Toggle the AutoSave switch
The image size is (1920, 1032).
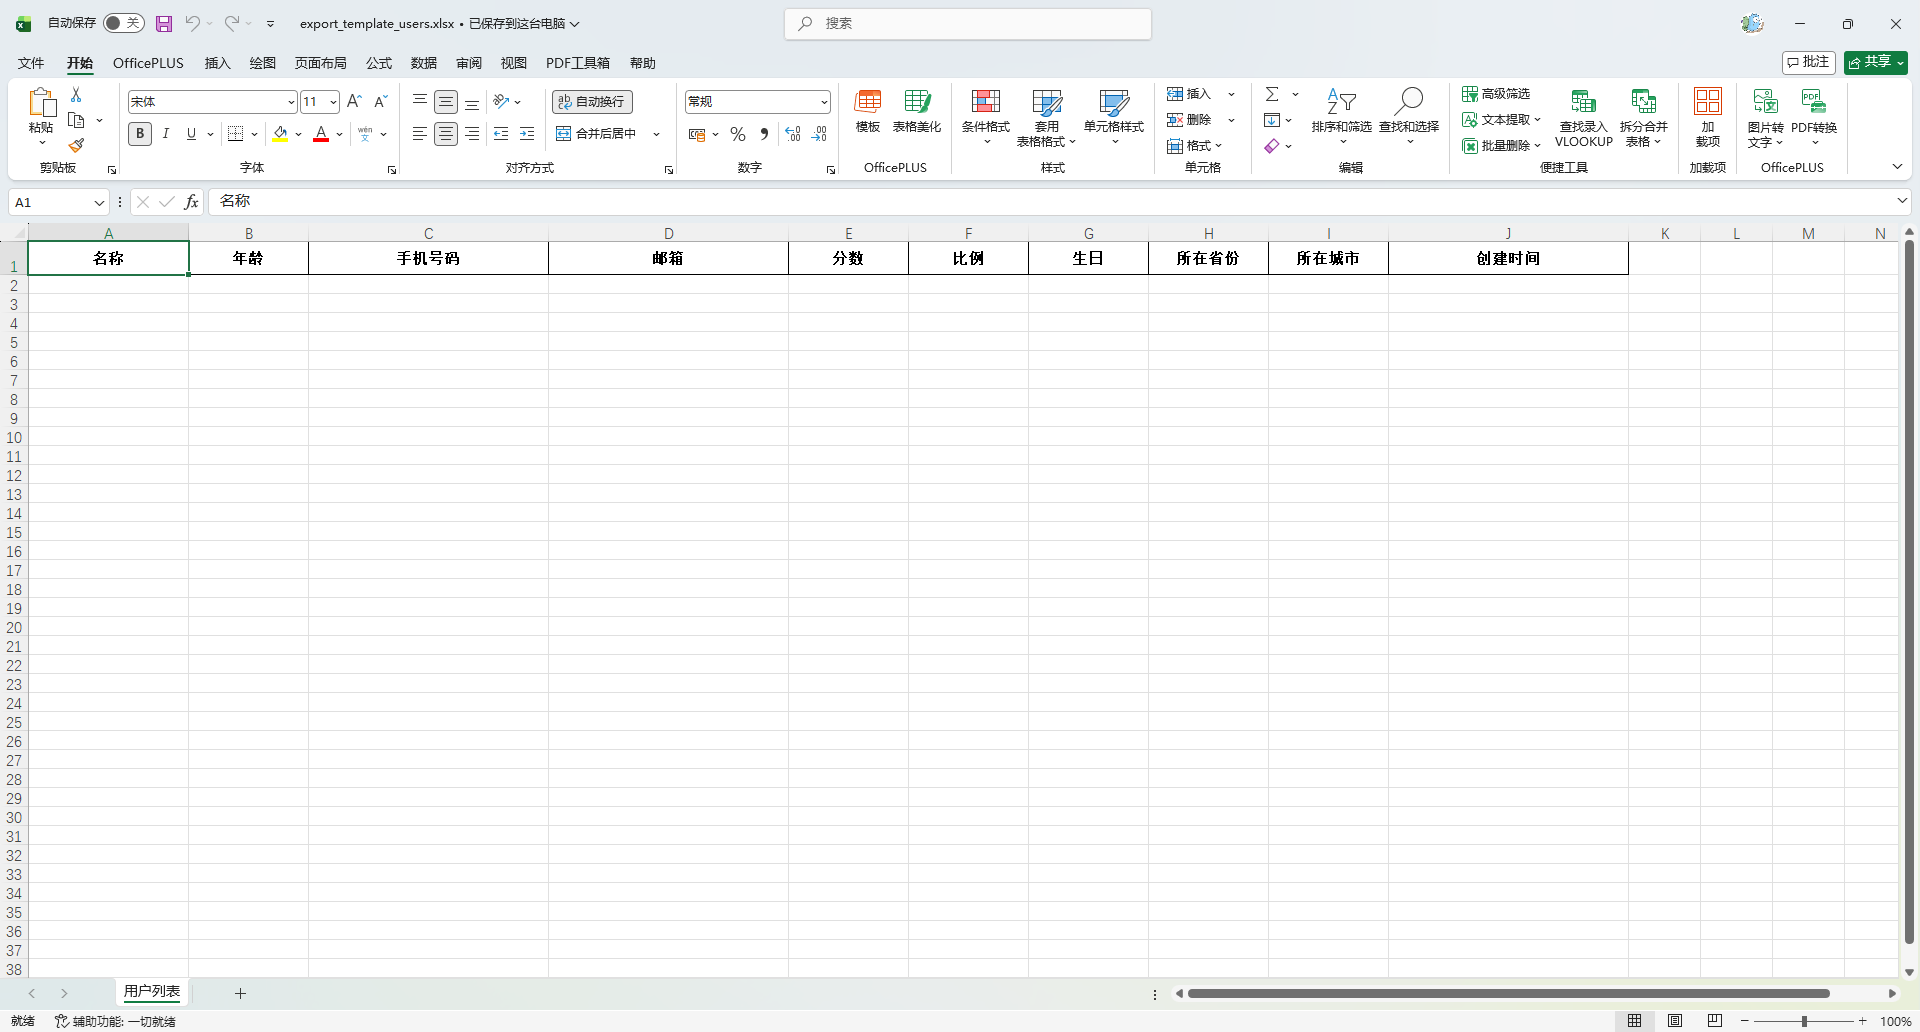pyautogui.click(x=124, y=23)
